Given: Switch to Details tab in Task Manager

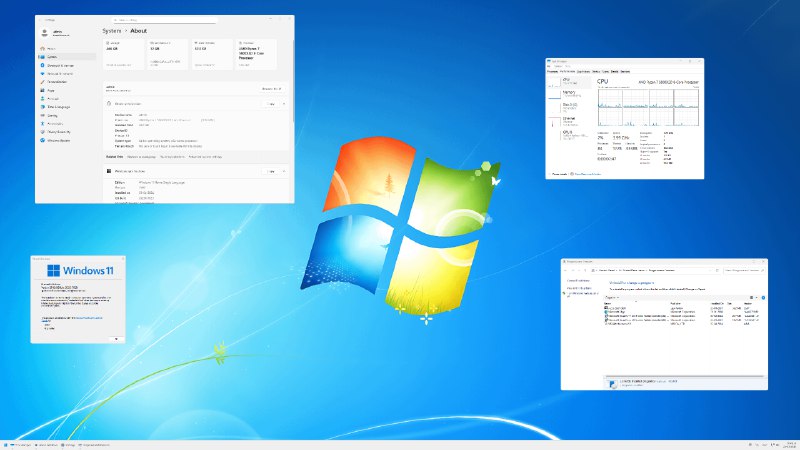Looking at the screenshot, I should [614, 71].
